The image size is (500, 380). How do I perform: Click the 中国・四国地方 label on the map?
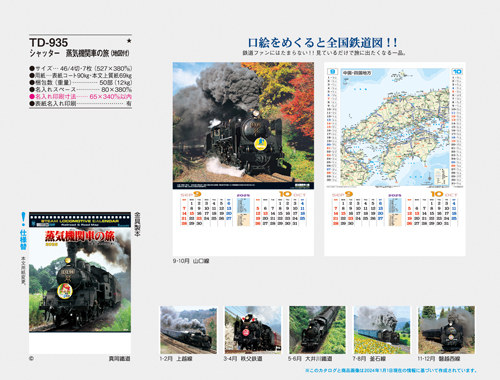(357, 73)
